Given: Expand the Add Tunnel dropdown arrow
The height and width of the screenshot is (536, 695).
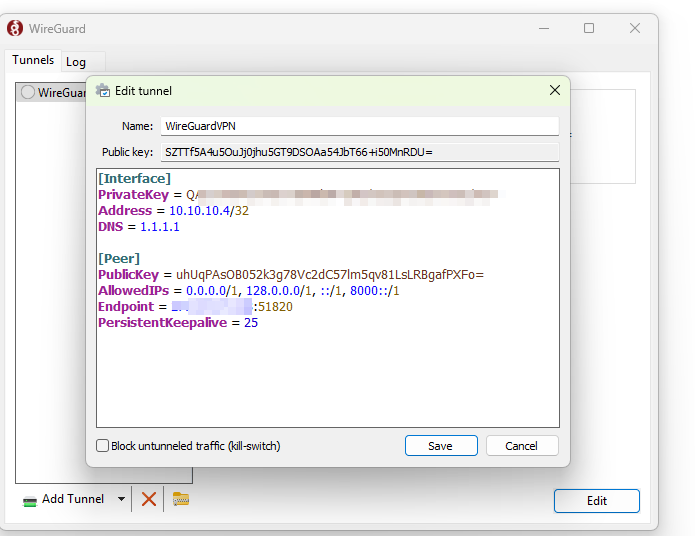Looking at the screenshot, I should point(121,499).
